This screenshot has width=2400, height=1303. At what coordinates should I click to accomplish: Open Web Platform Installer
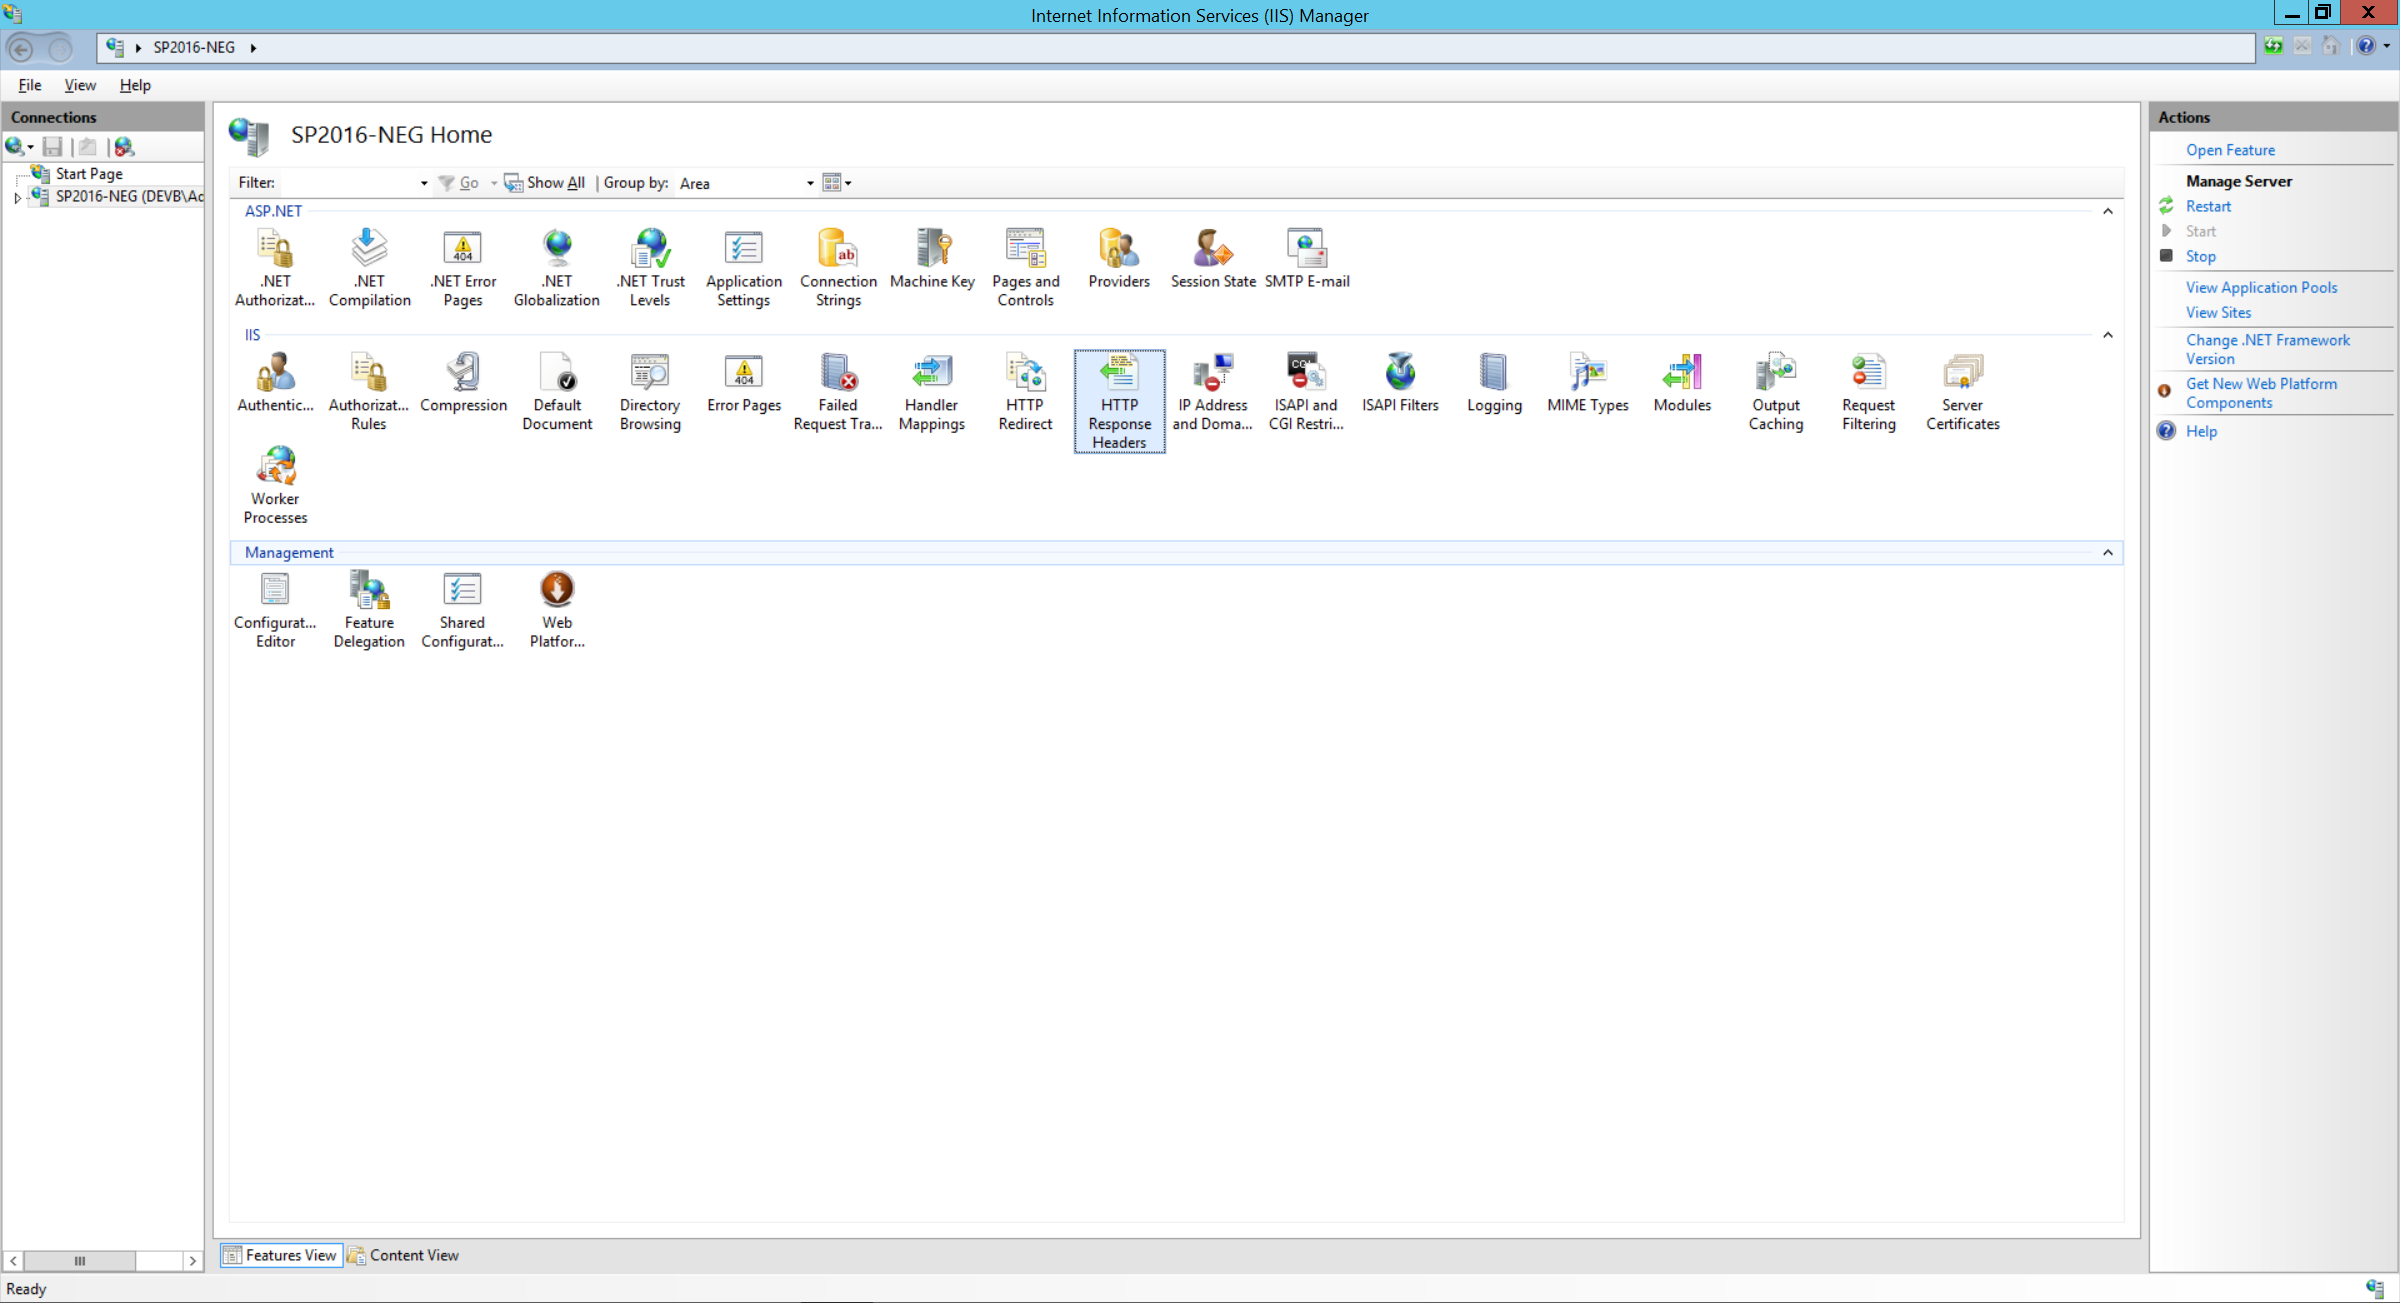pyautogui.click(x=557, y=609)
